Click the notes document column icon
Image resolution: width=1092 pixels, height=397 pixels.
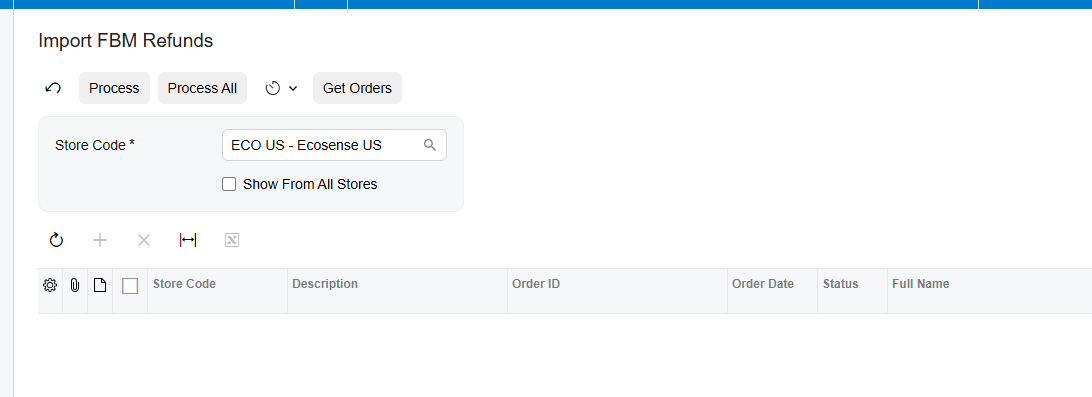pos(100,285)
